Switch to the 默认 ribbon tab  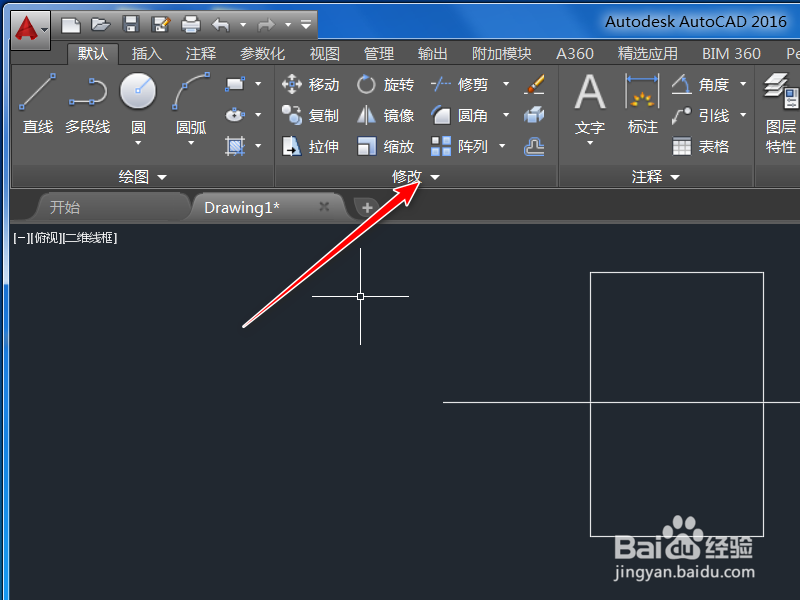pyautogui.click(x=93, y=54)
